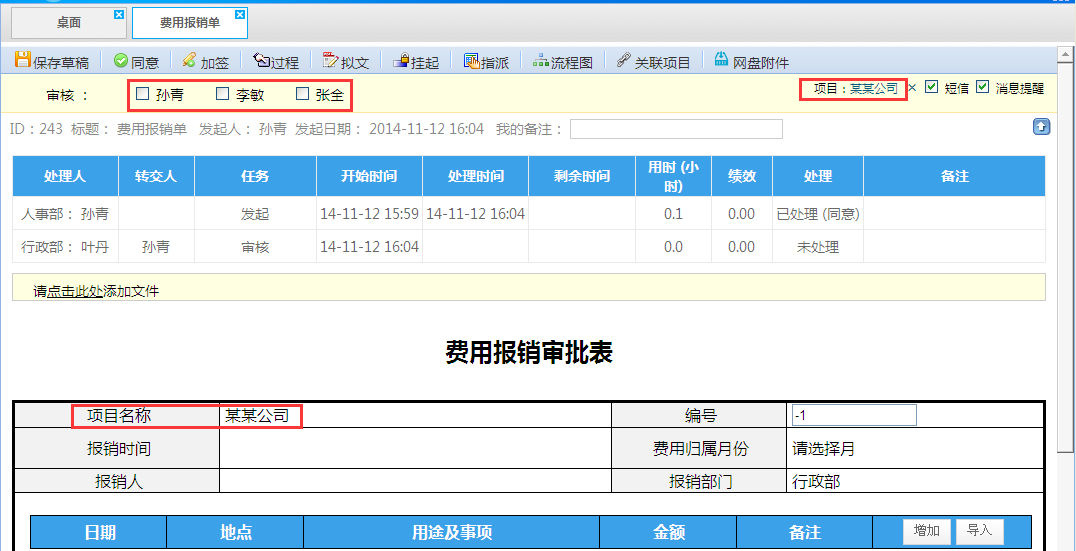The image size is (1076, 551).
Task: Click the 未处理 status cell
Action: [x=818, y=247]
